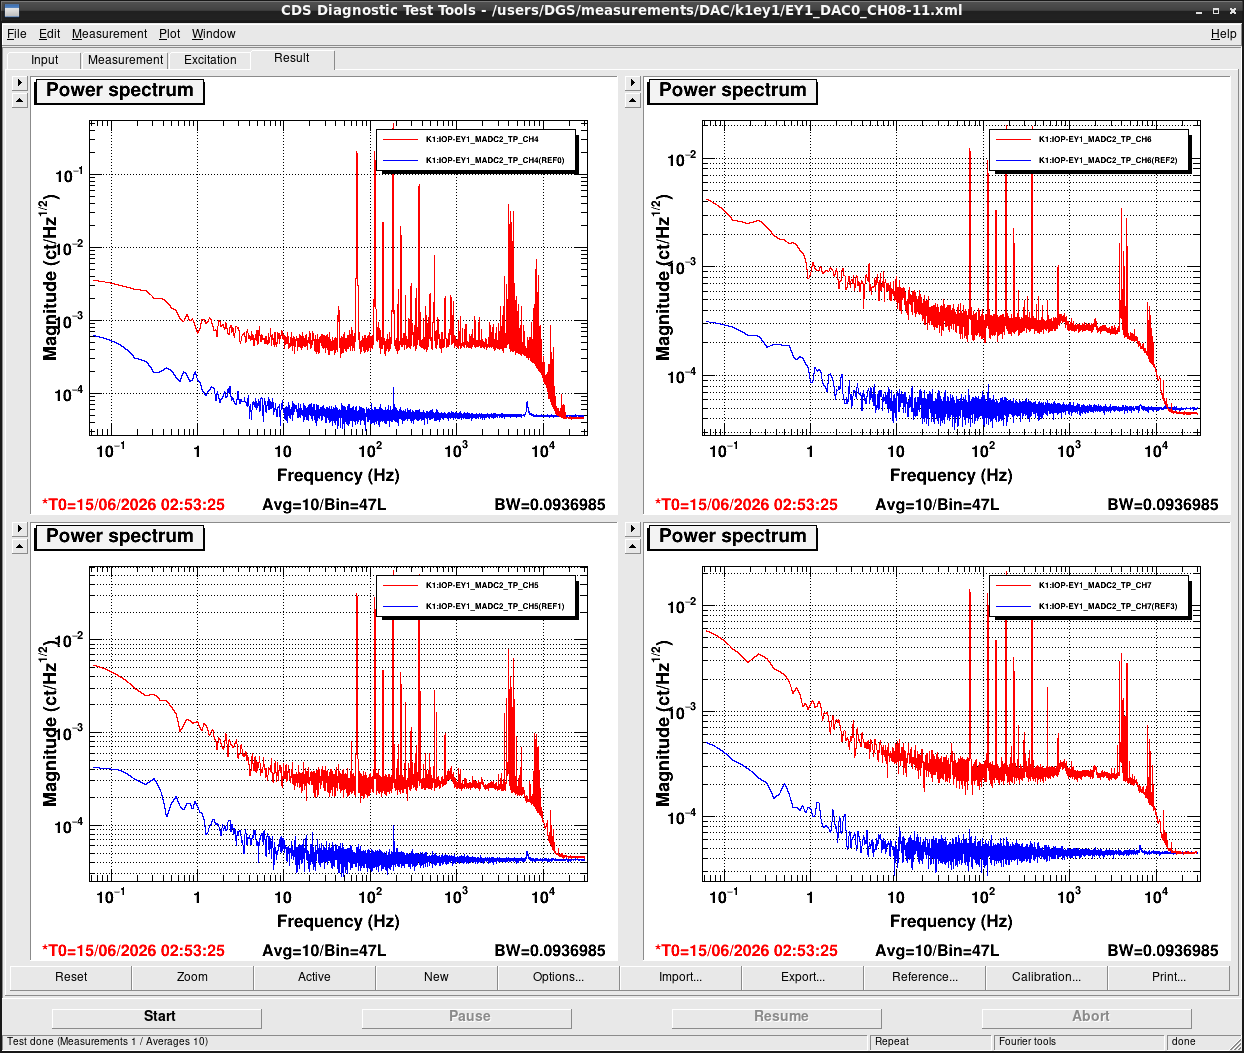Open the window menu icon in title bar
The image size is (1244, 1053).
pyautogui.click(x=12, y=10)
